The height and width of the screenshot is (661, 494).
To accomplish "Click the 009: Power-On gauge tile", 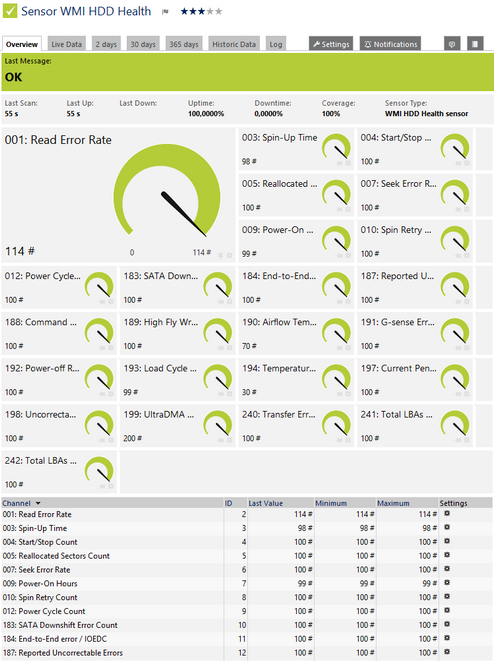I will point(296,241).
